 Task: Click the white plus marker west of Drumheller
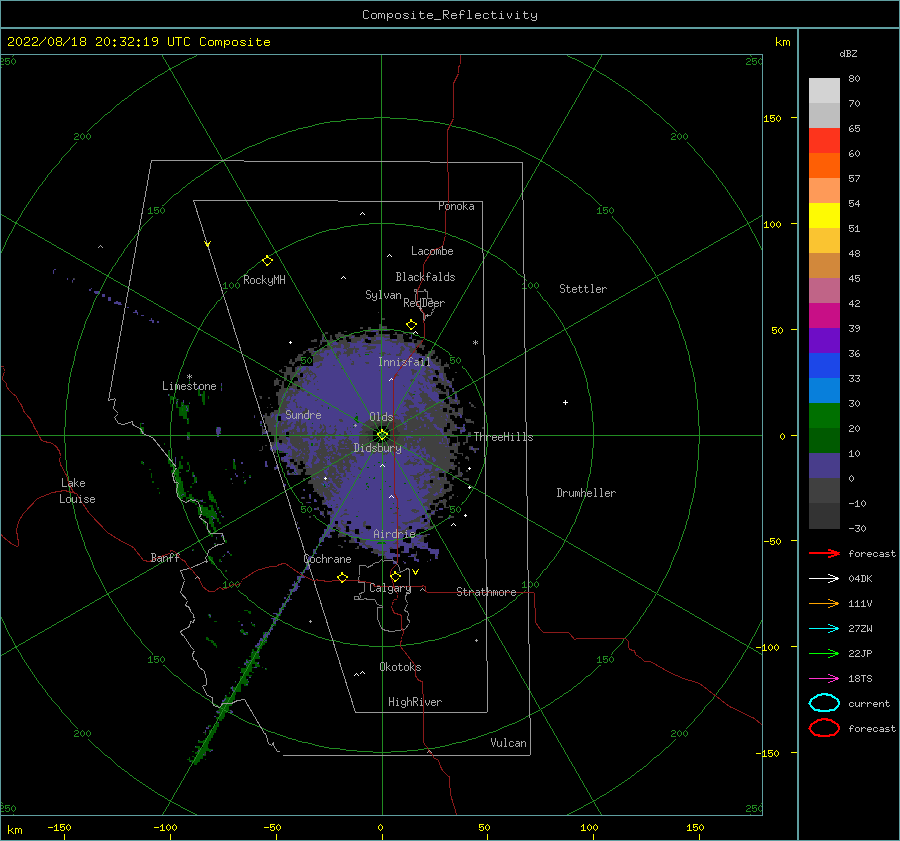point(565,402)
